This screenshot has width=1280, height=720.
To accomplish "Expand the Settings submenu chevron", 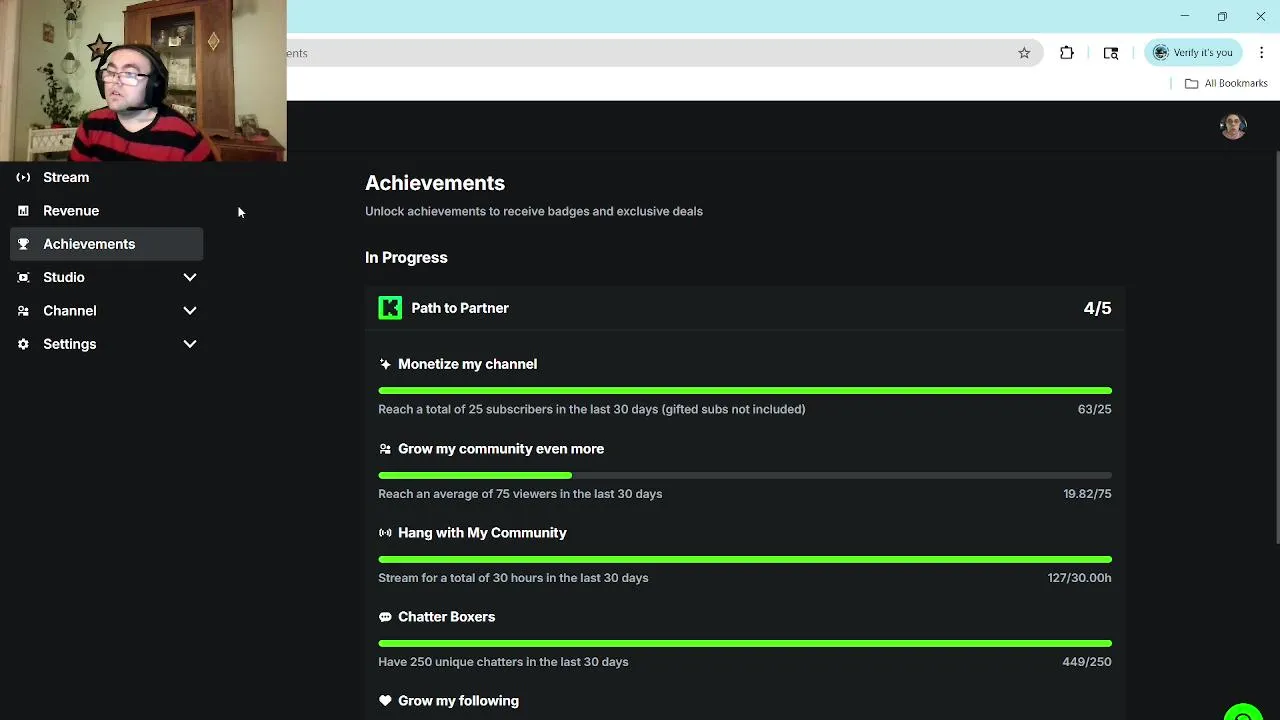I will pos(190,344).
